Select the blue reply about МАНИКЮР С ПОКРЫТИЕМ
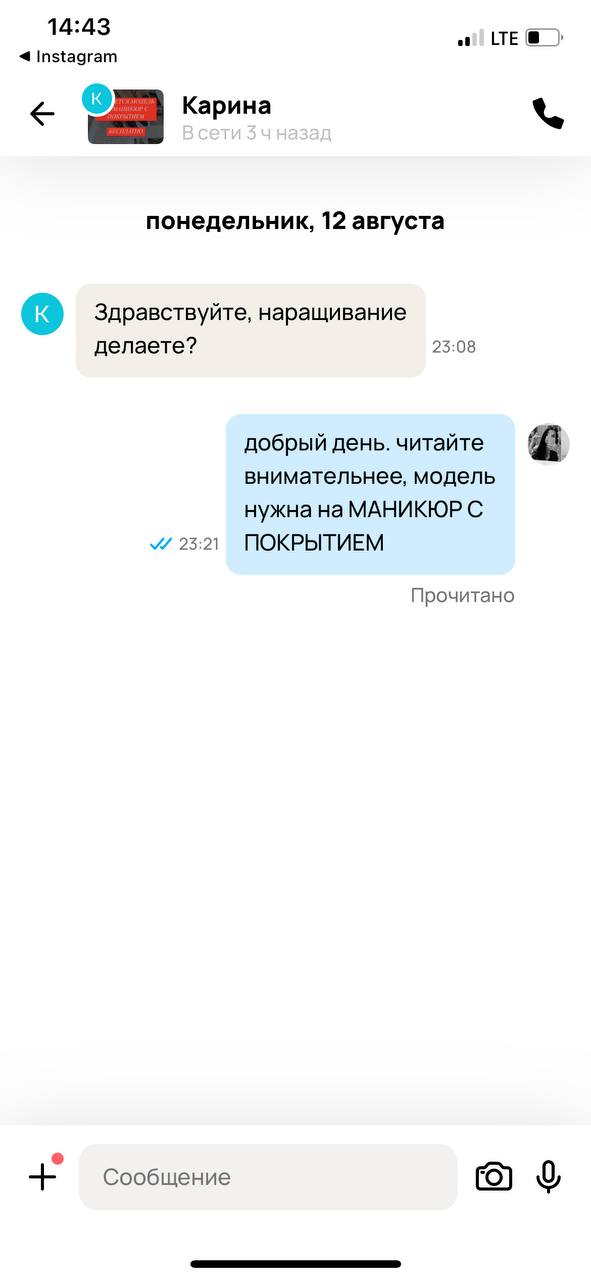 [x=370, y=494]
